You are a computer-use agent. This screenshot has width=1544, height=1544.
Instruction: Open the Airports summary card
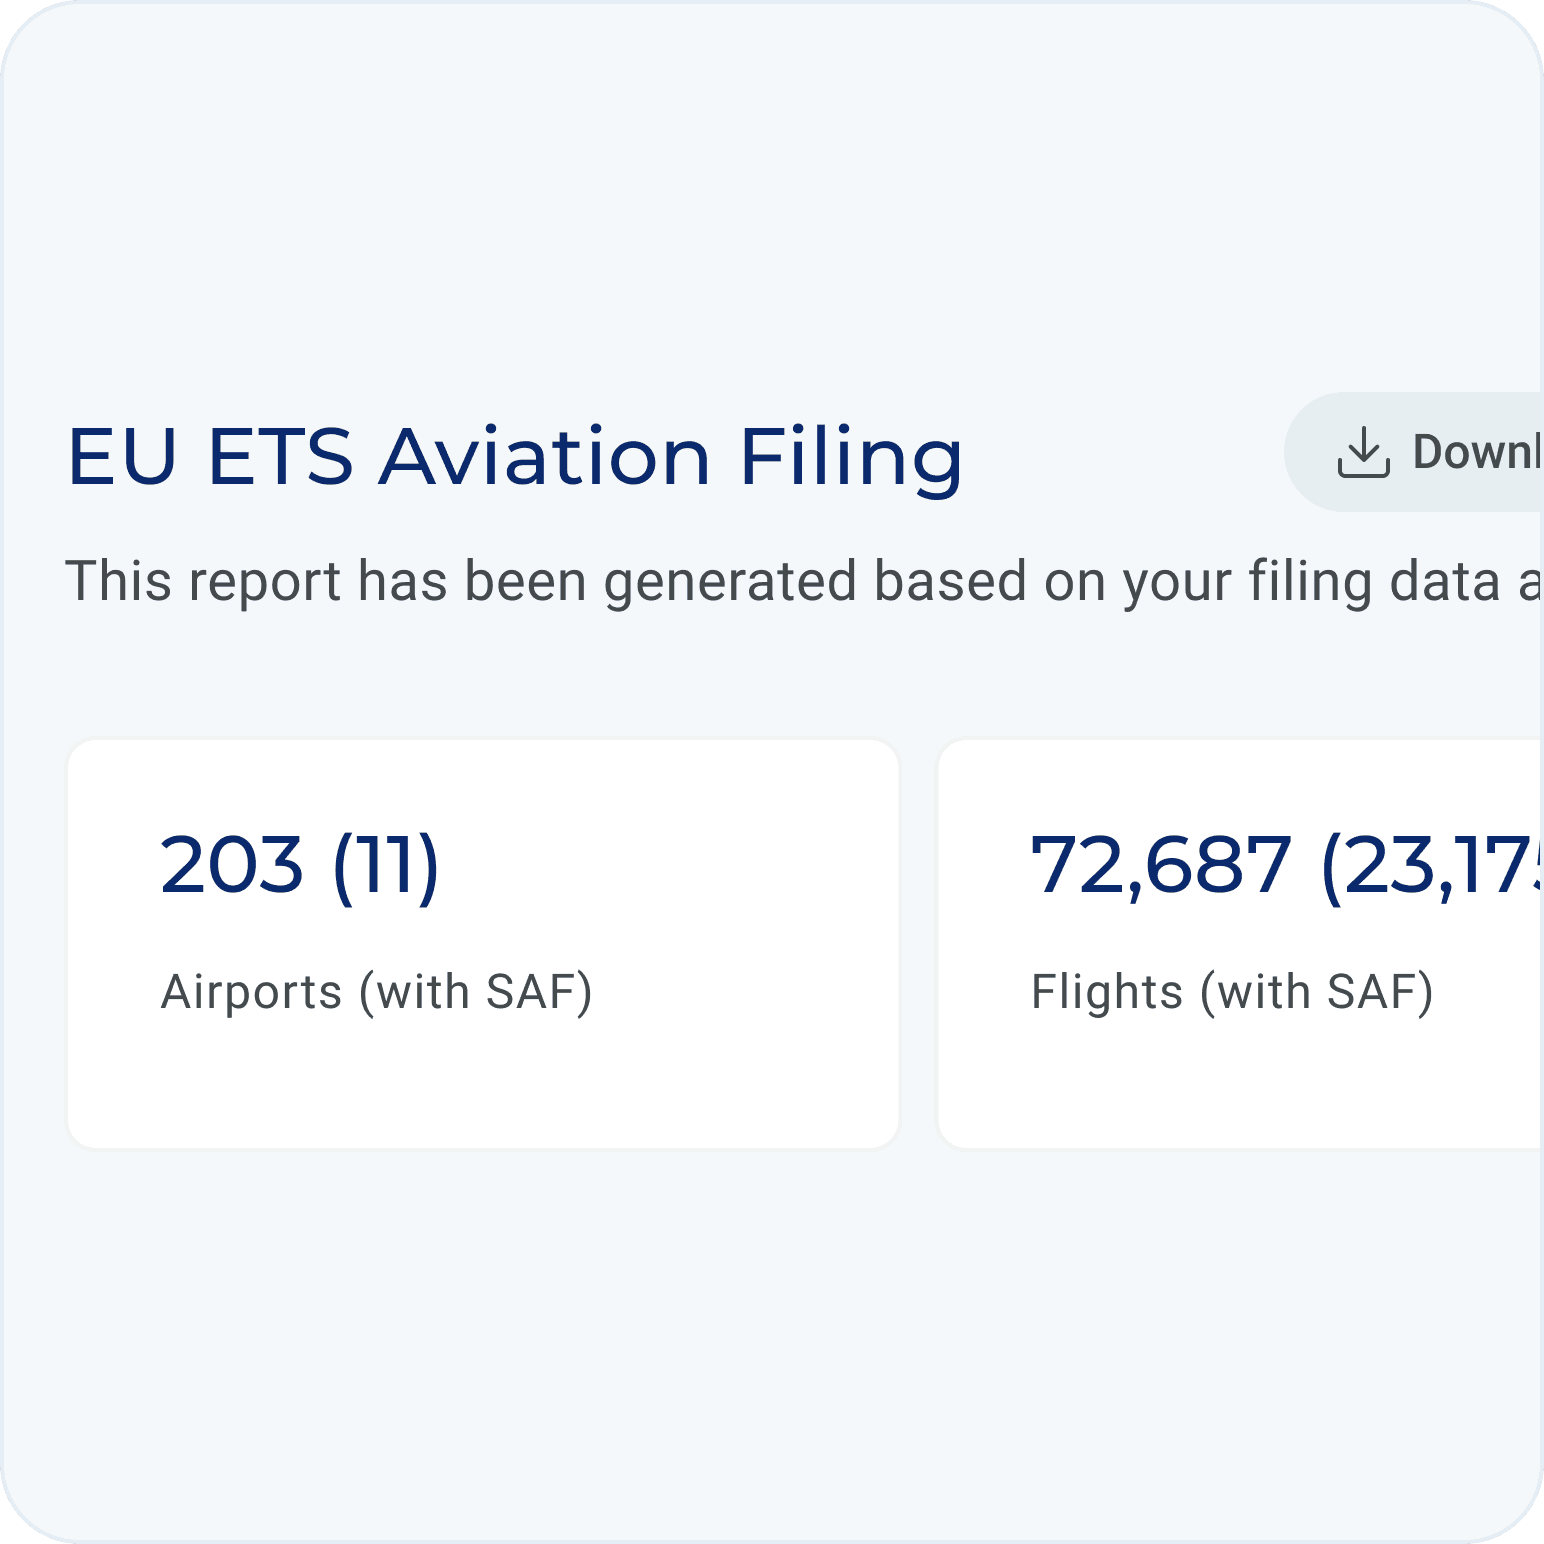click(x=483, y=944)
